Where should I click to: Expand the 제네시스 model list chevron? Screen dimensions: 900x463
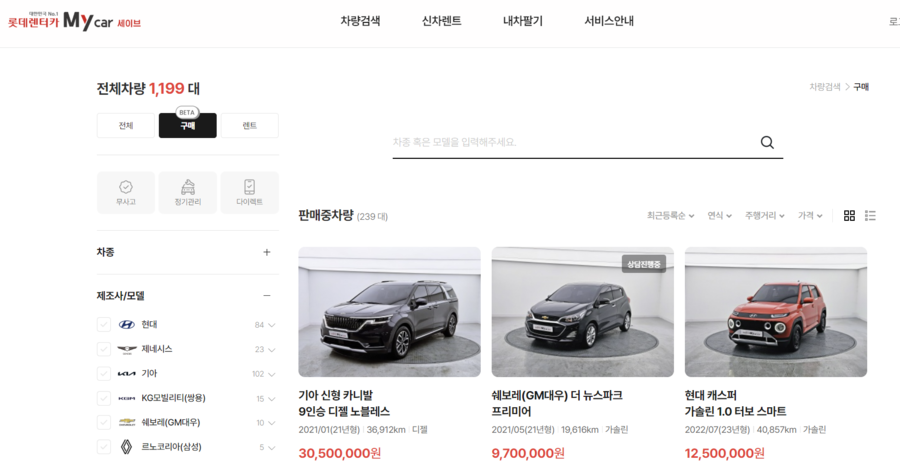pos(272,350)
